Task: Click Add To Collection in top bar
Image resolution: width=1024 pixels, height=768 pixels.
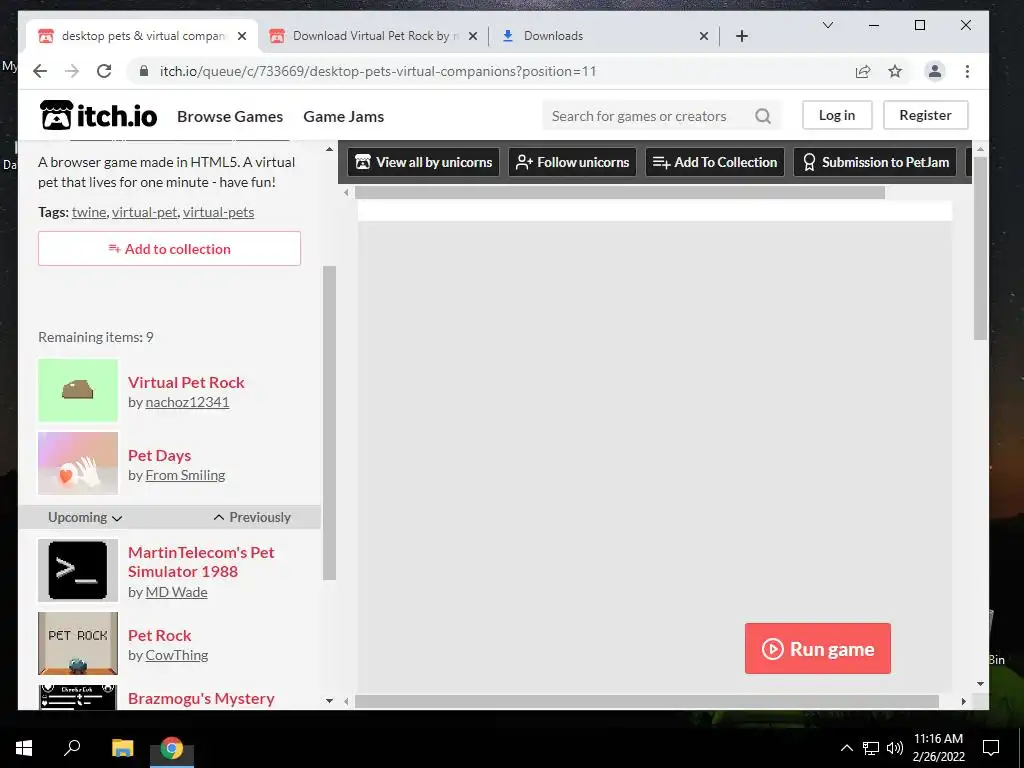Action: point(714,162)
